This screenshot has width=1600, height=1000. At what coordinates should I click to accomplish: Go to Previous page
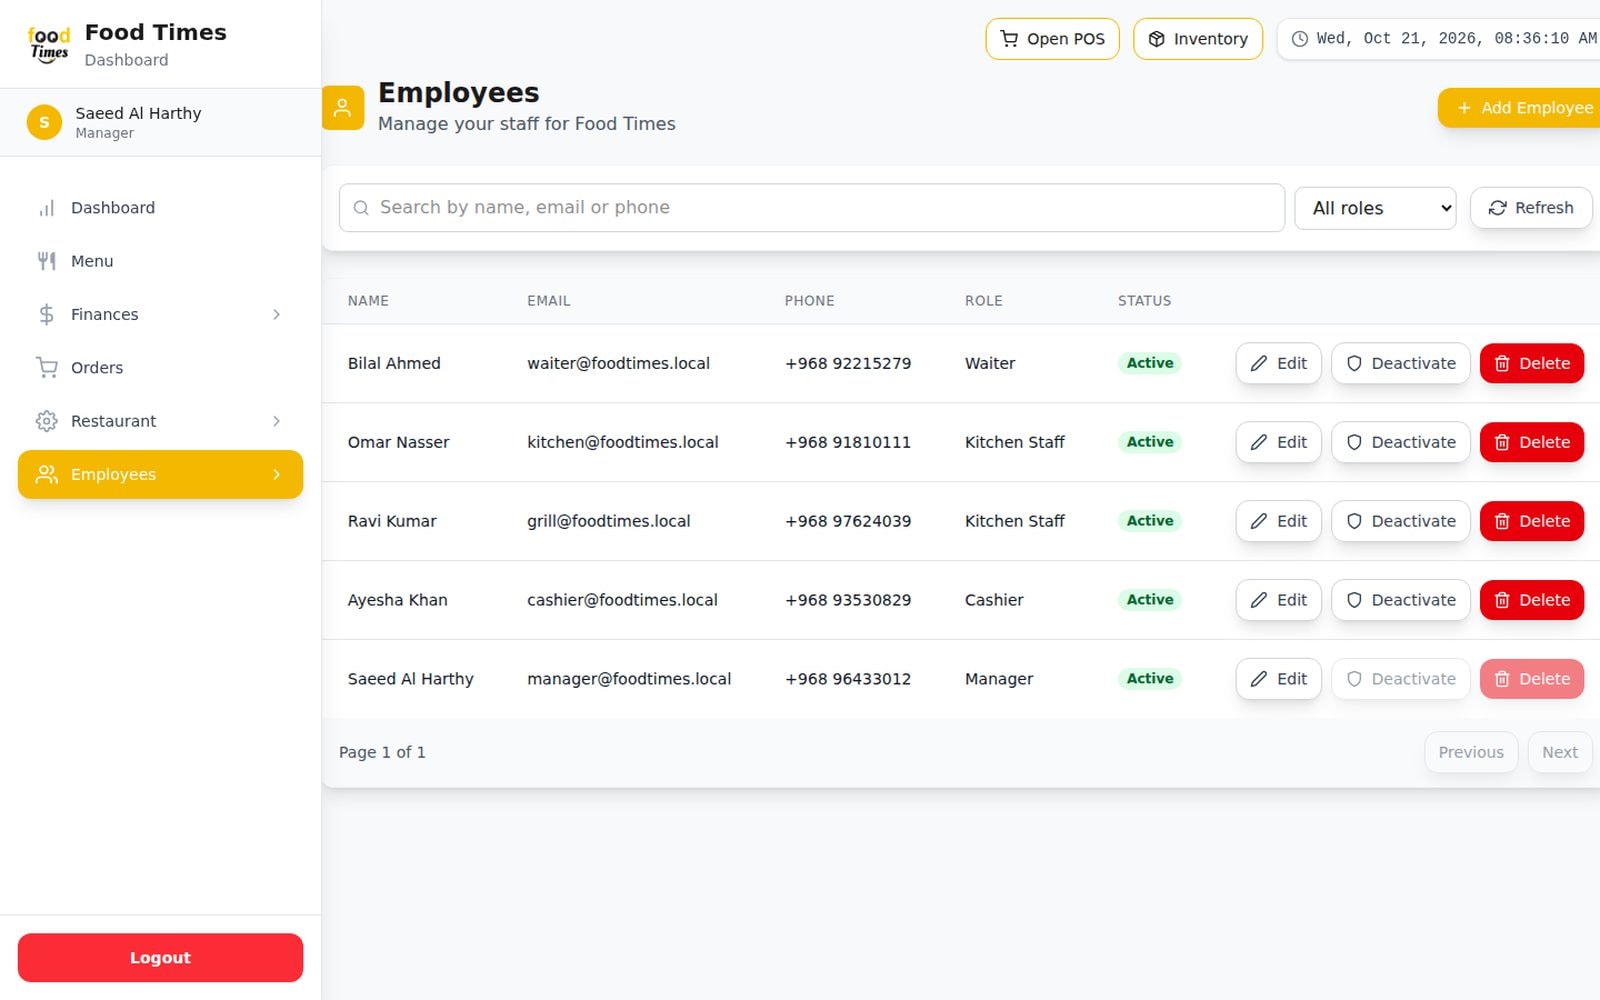click(1471, 752)
